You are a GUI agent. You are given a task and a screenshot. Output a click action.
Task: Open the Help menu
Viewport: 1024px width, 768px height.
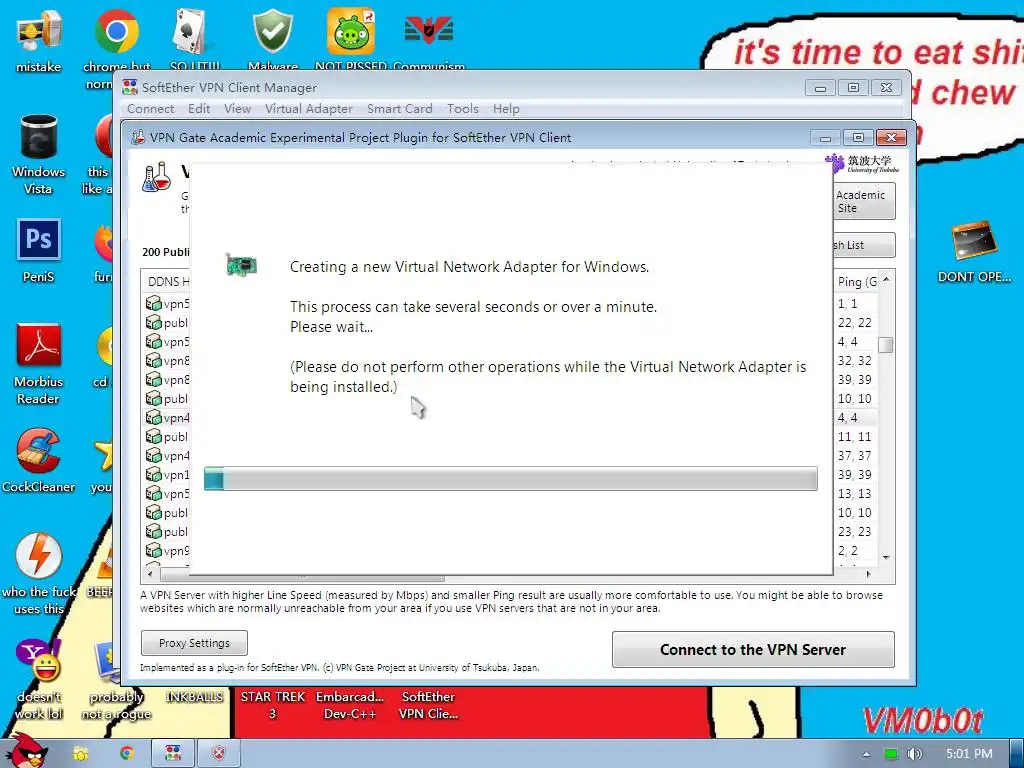pyautogui.click(x=505, y=109)
